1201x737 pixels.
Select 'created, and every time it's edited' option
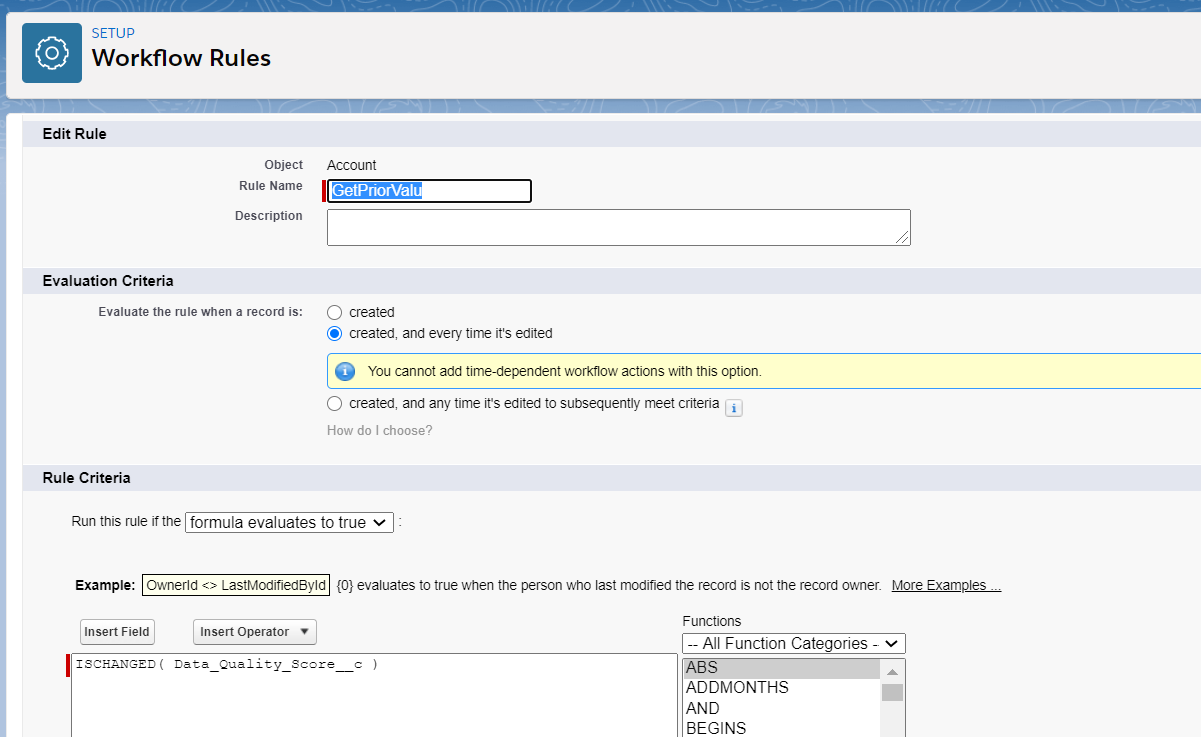pyautogui.click(x=334, y=335)
